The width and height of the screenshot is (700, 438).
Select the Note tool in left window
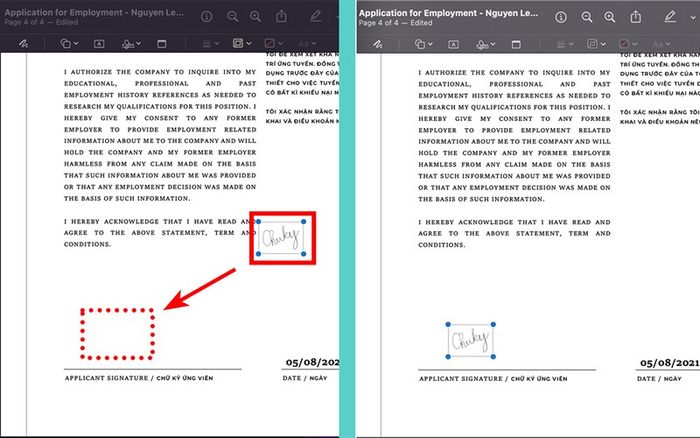click(x=162, y=44)
